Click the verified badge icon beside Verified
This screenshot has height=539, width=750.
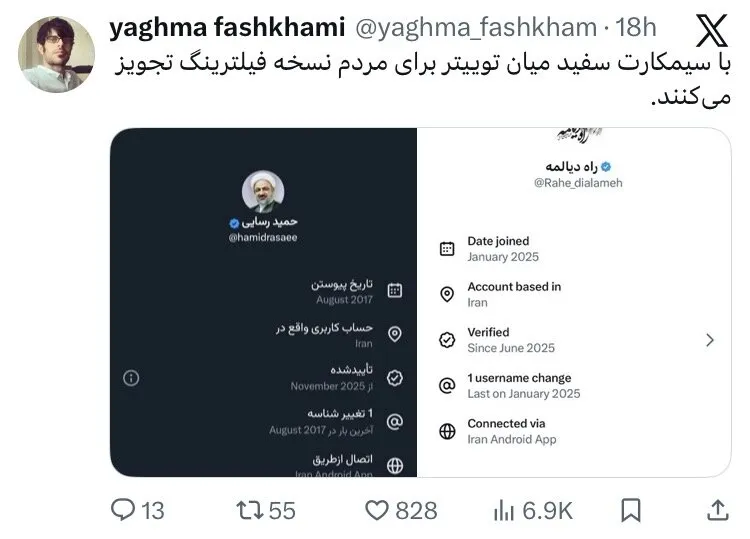447,340
